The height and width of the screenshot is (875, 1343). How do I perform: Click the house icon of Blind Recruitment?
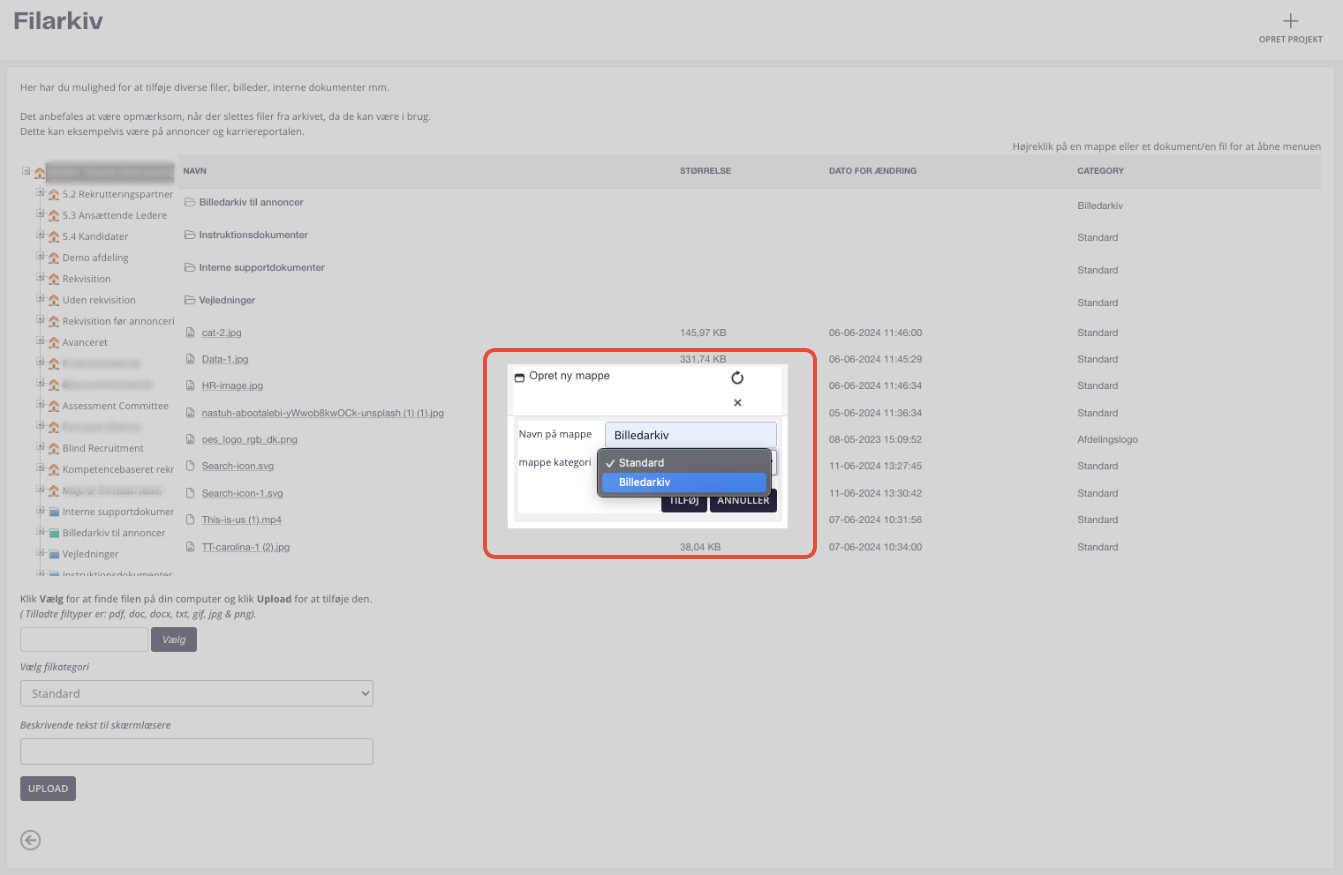[x=54, y=448]
